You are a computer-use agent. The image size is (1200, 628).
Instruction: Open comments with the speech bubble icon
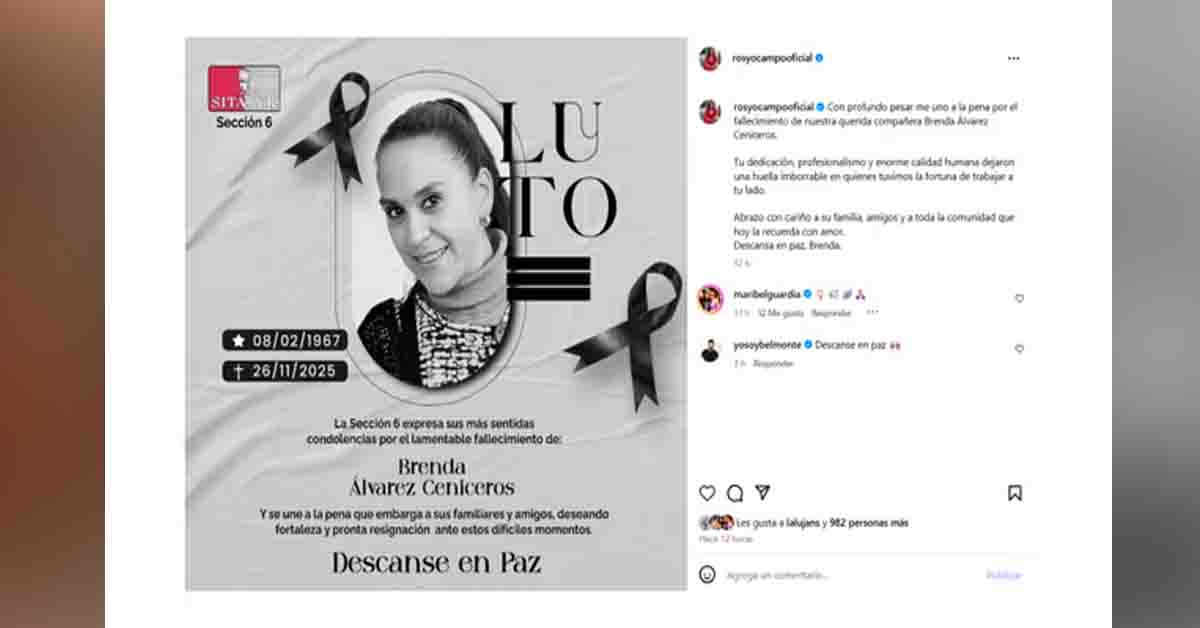tap(735, 493)
